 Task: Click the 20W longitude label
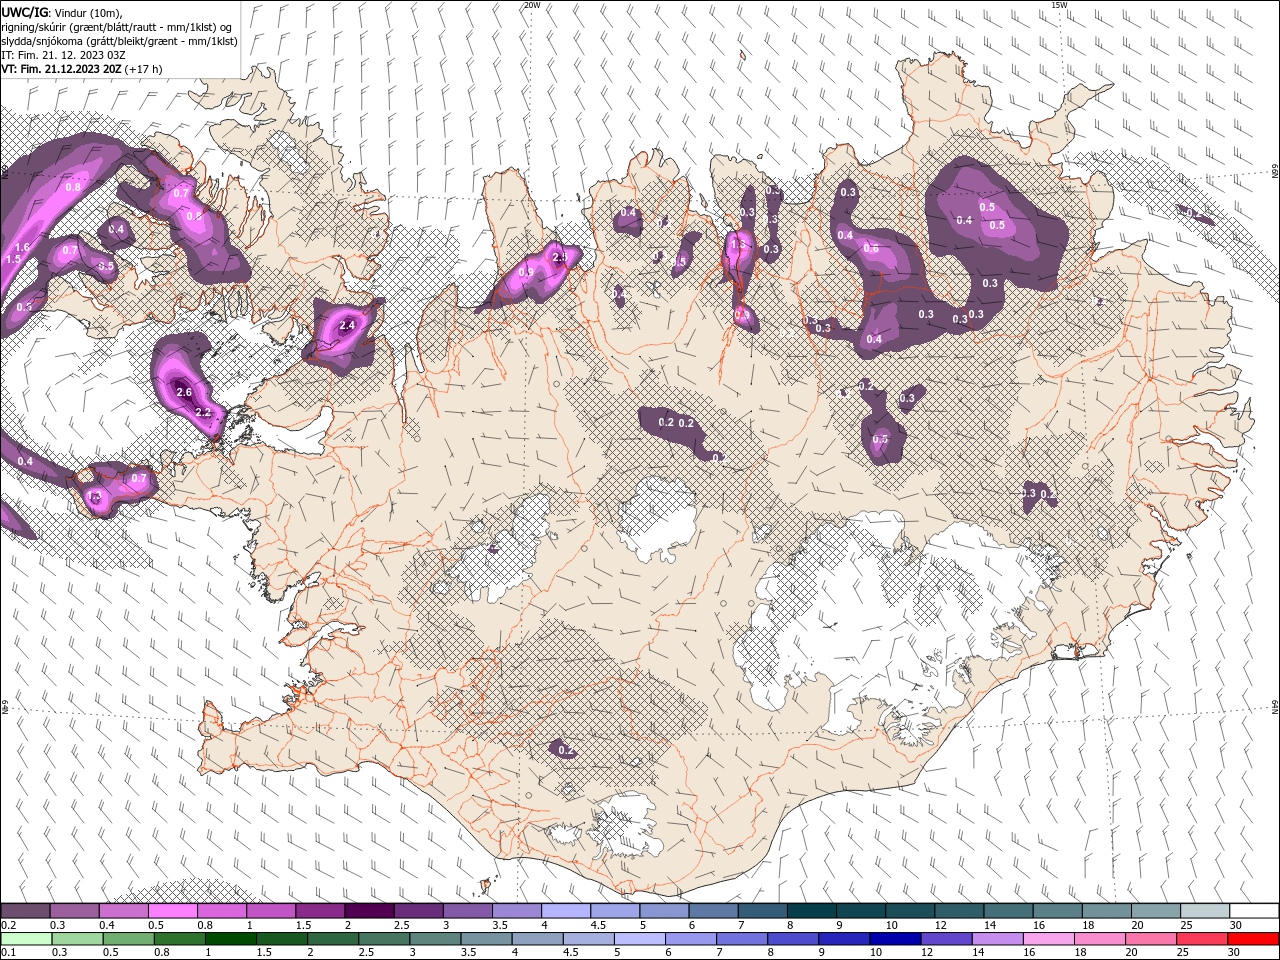coord(532,5)
